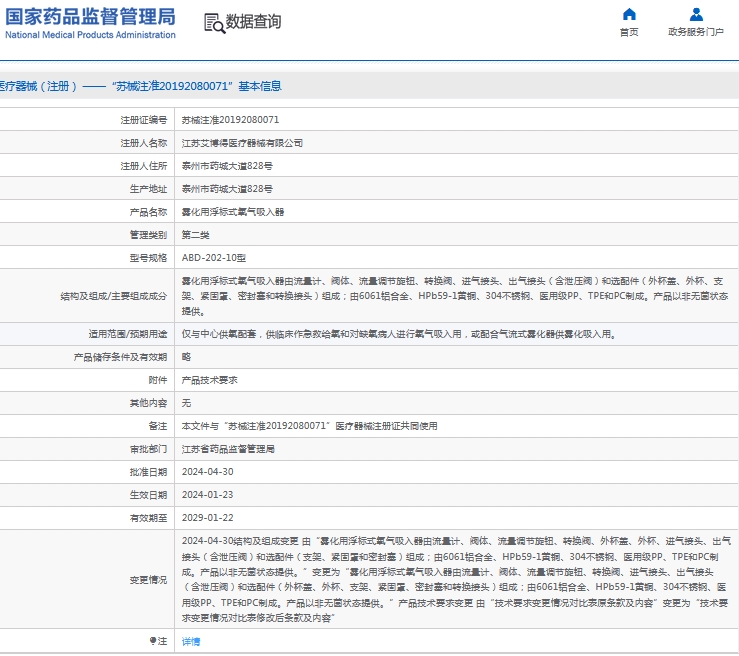Click the 变更情况 change description paragraph
Viewport: 739px width, 656px height.
[x=456, y=580]
